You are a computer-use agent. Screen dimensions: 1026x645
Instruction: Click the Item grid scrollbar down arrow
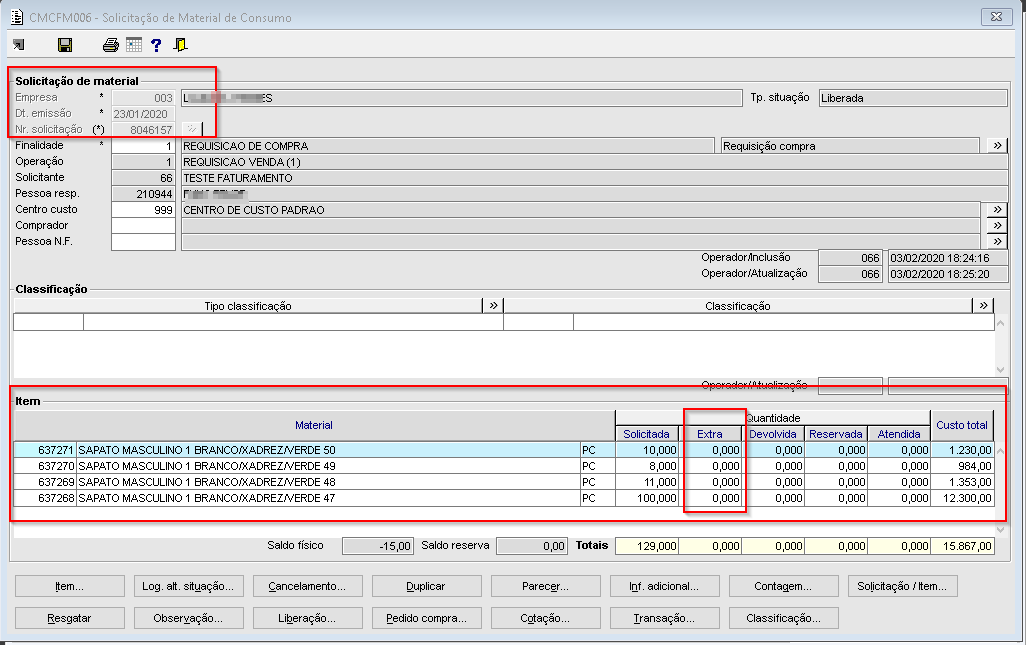tap(1000, 529)
